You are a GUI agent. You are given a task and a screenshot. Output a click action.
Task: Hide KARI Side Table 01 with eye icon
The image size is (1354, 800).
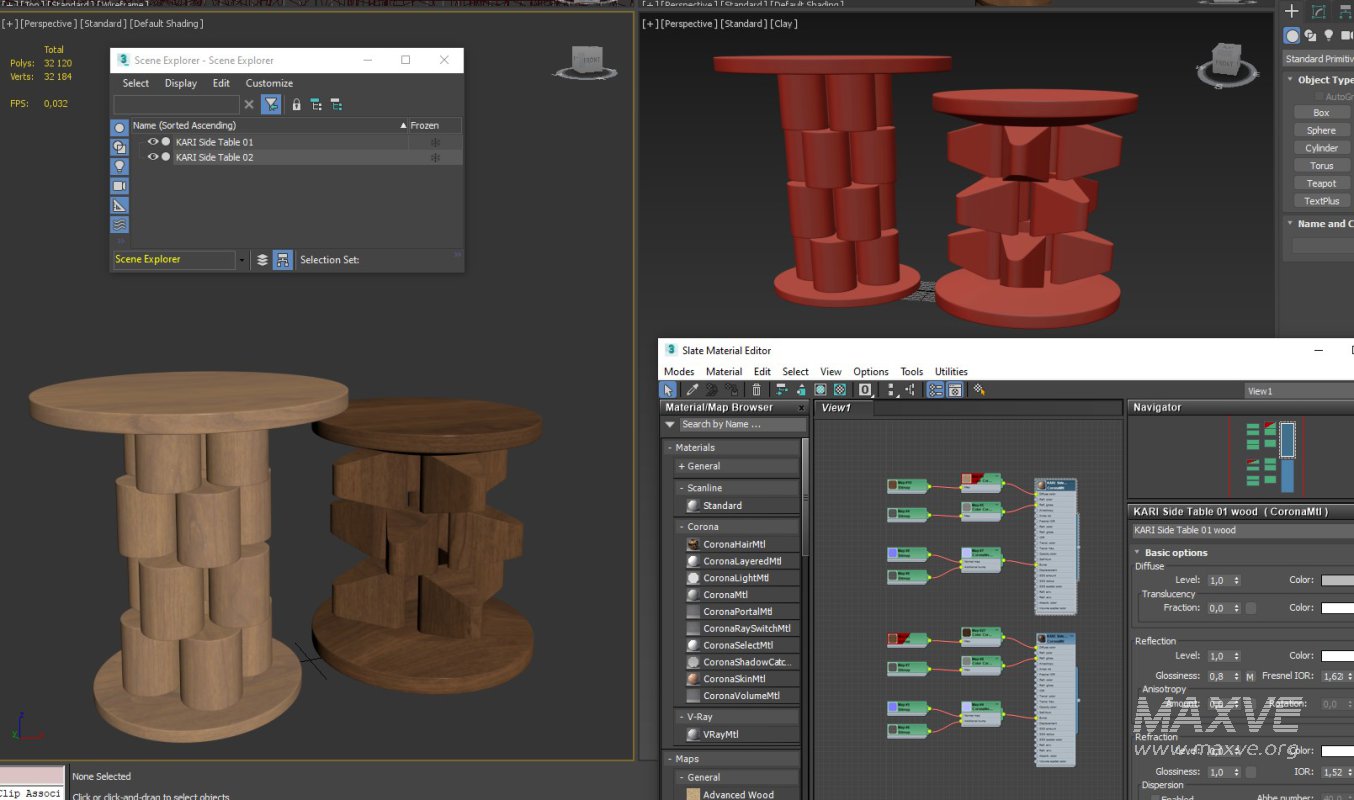point(153,142)
